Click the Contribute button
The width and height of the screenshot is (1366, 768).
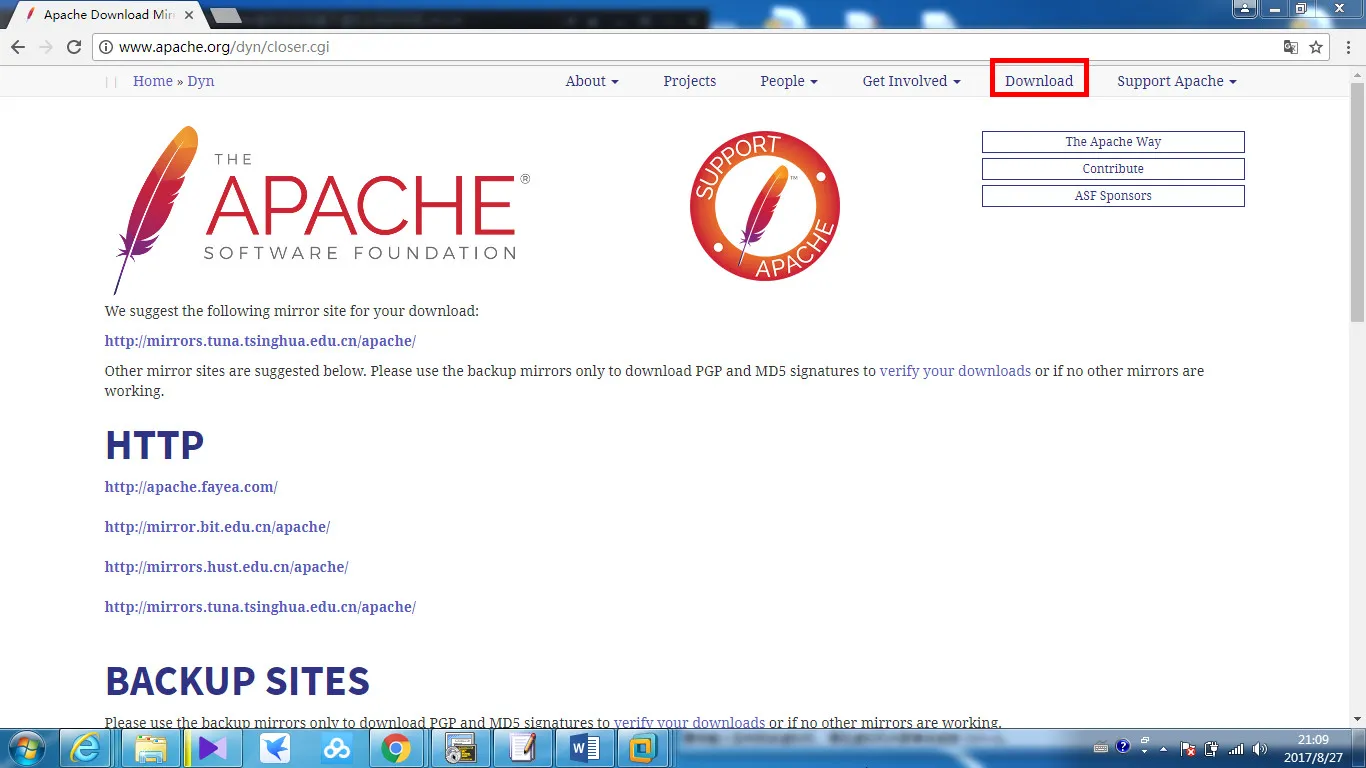1113,169
